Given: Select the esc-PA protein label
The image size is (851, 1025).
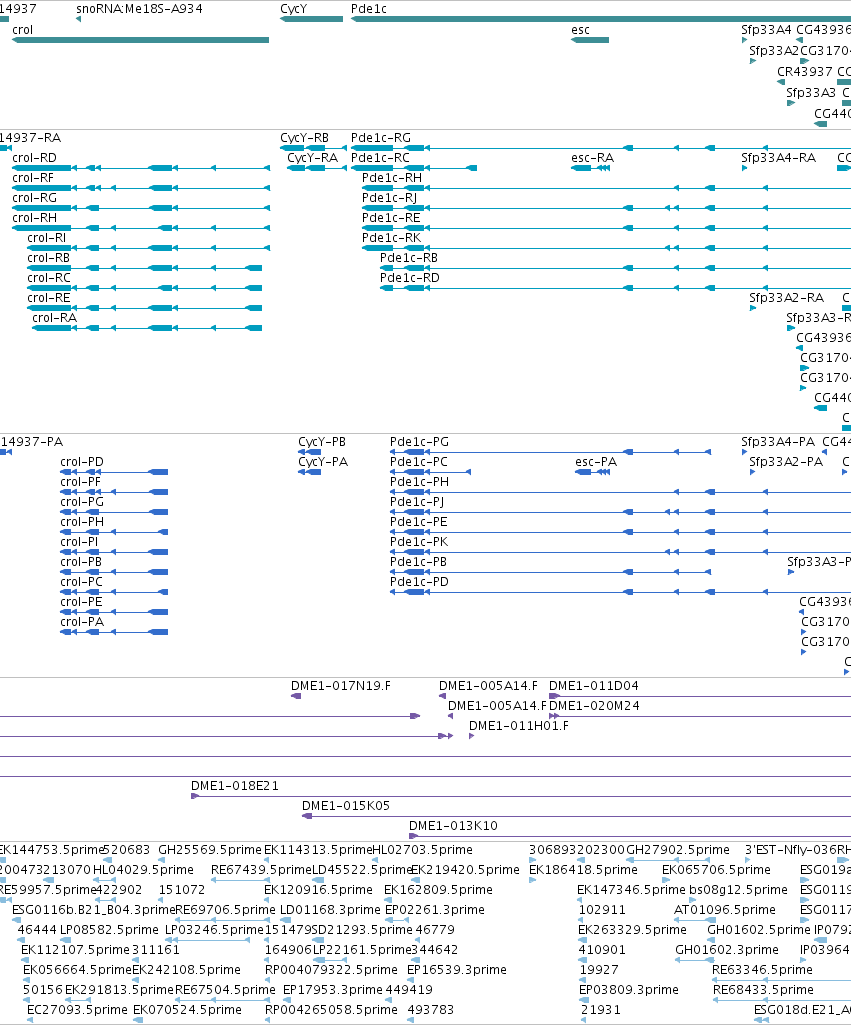Looking at the screenshot, I should click(596, 462).
